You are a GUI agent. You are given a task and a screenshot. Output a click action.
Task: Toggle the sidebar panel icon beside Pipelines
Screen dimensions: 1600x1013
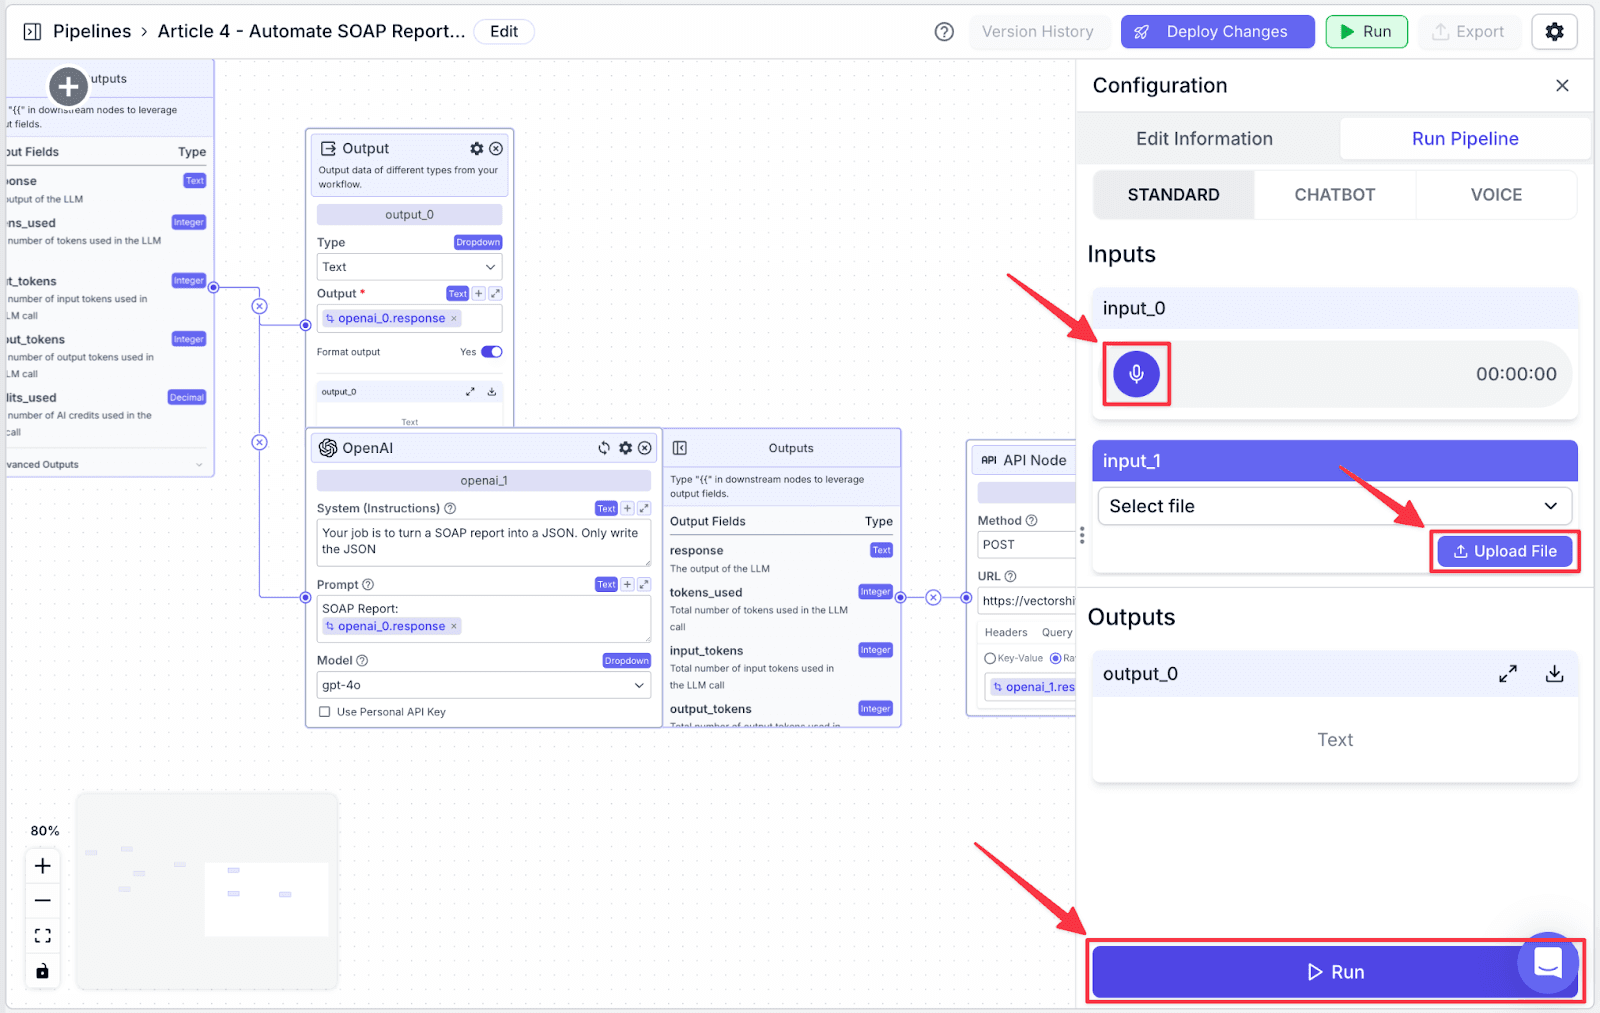click(x=32, y=31)
